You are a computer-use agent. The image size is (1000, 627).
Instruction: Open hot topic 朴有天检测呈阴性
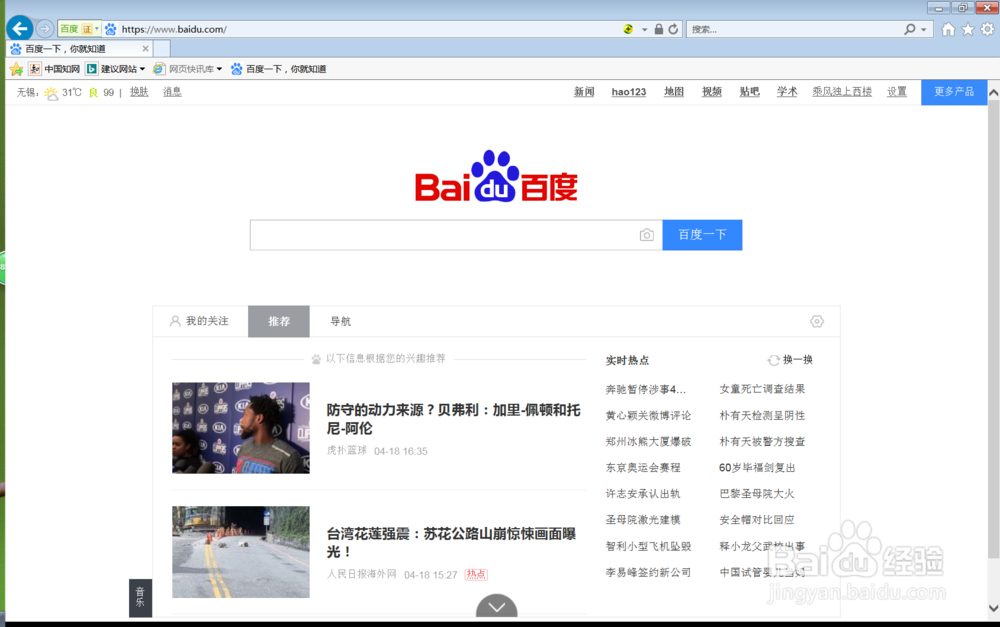(762, 415)
